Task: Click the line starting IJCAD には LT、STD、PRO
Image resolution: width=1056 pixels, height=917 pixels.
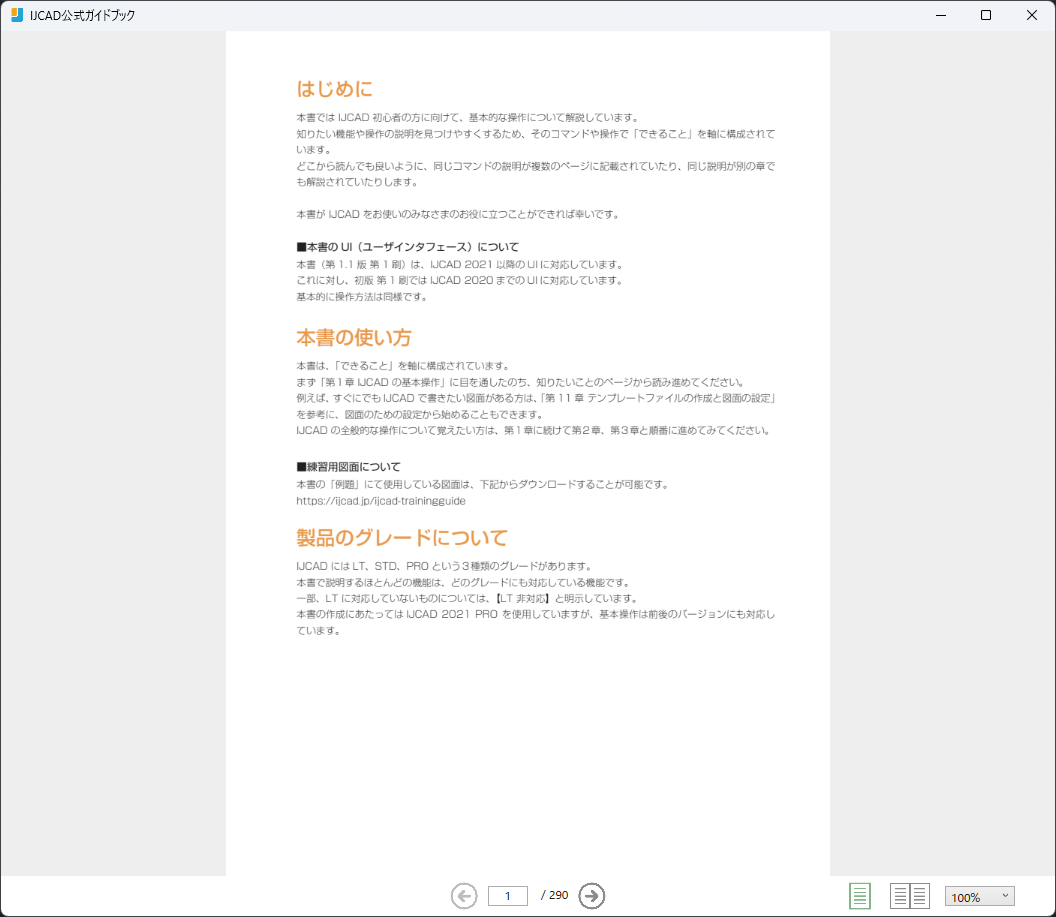Action: point(444,566)
